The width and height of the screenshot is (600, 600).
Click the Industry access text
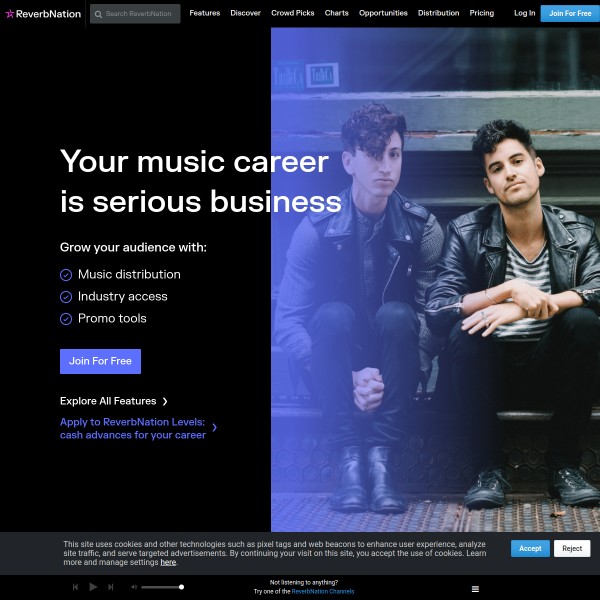coord(123,297)
